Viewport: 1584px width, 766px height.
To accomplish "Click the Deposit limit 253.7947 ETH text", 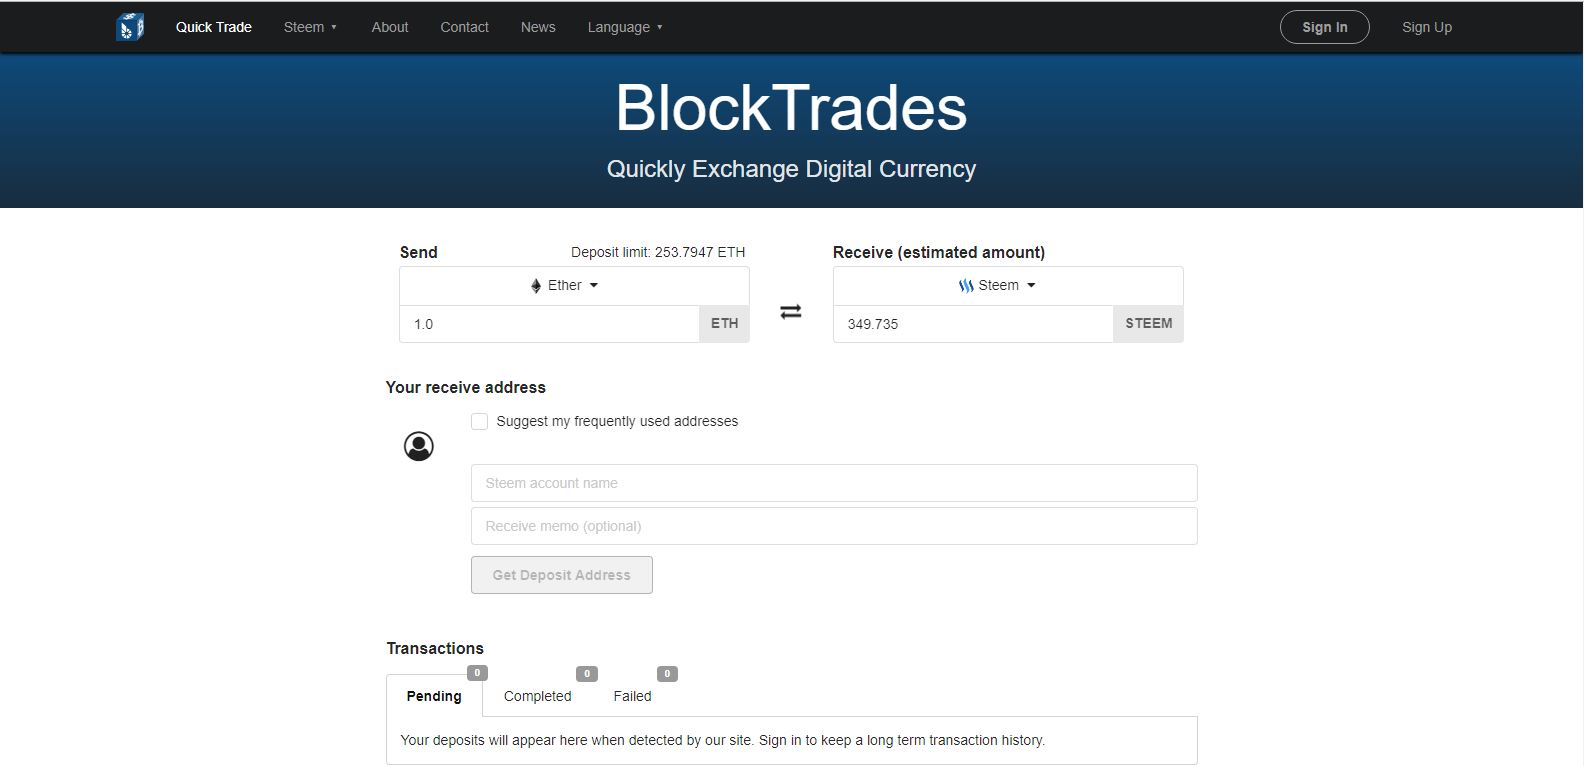I will point(658,252).
